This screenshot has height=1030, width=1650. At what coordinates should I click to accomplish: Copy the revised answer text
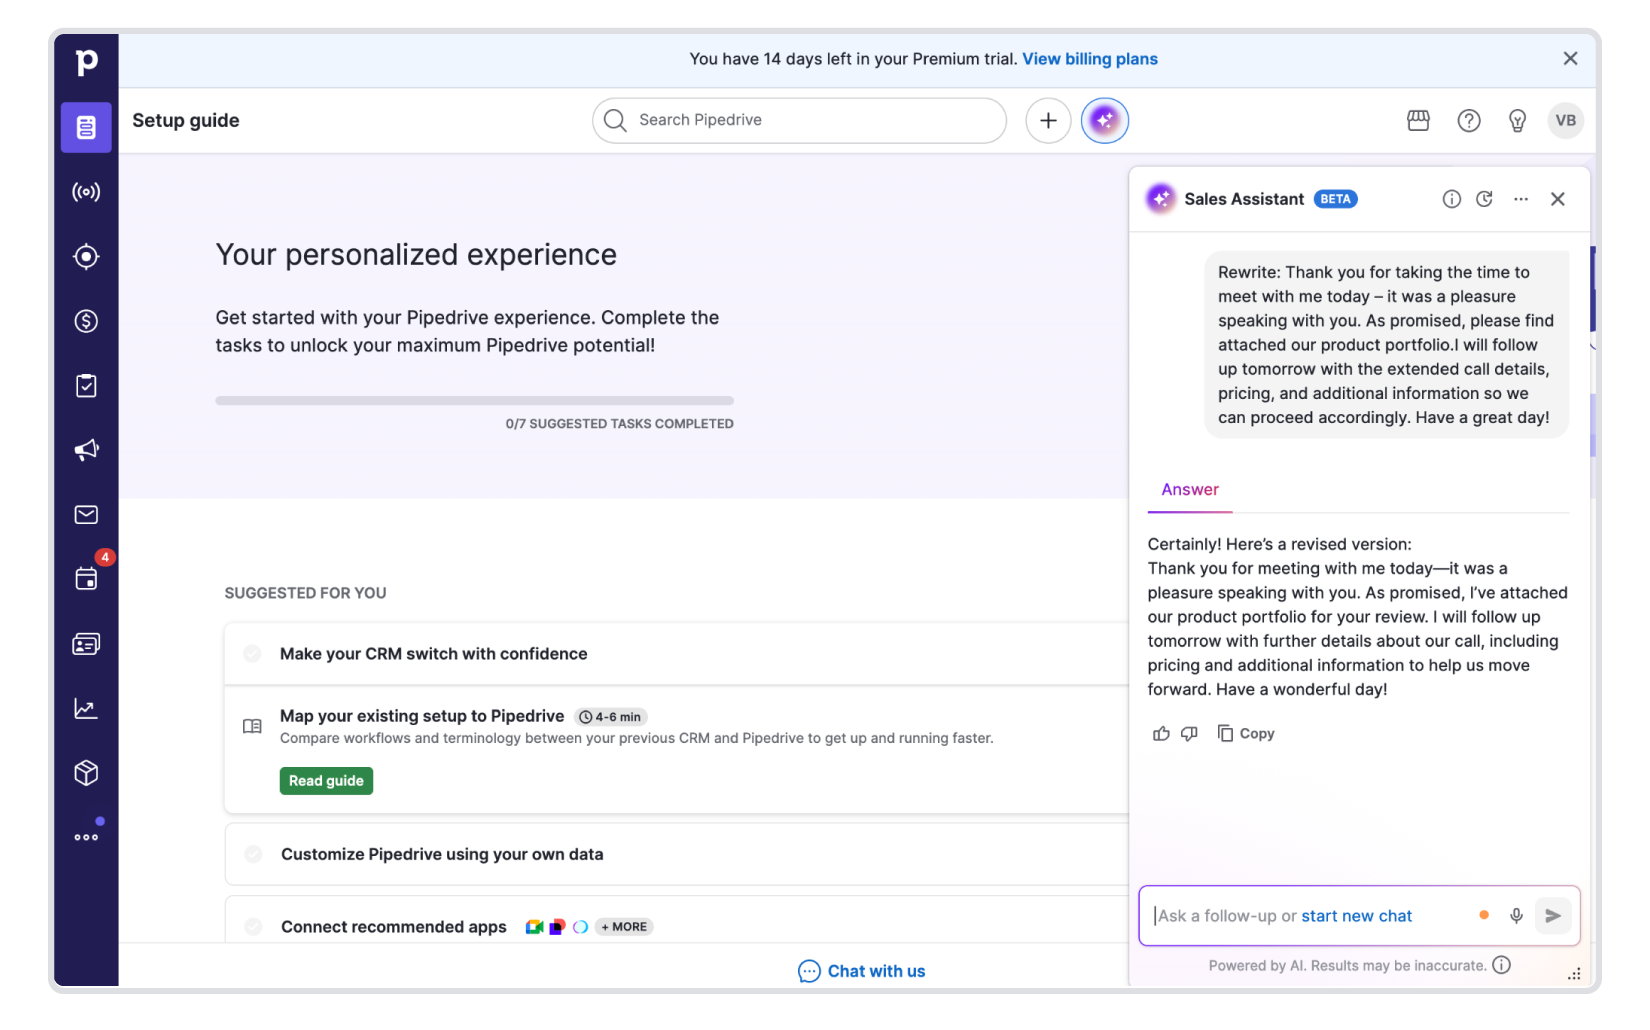(1246, 734)
